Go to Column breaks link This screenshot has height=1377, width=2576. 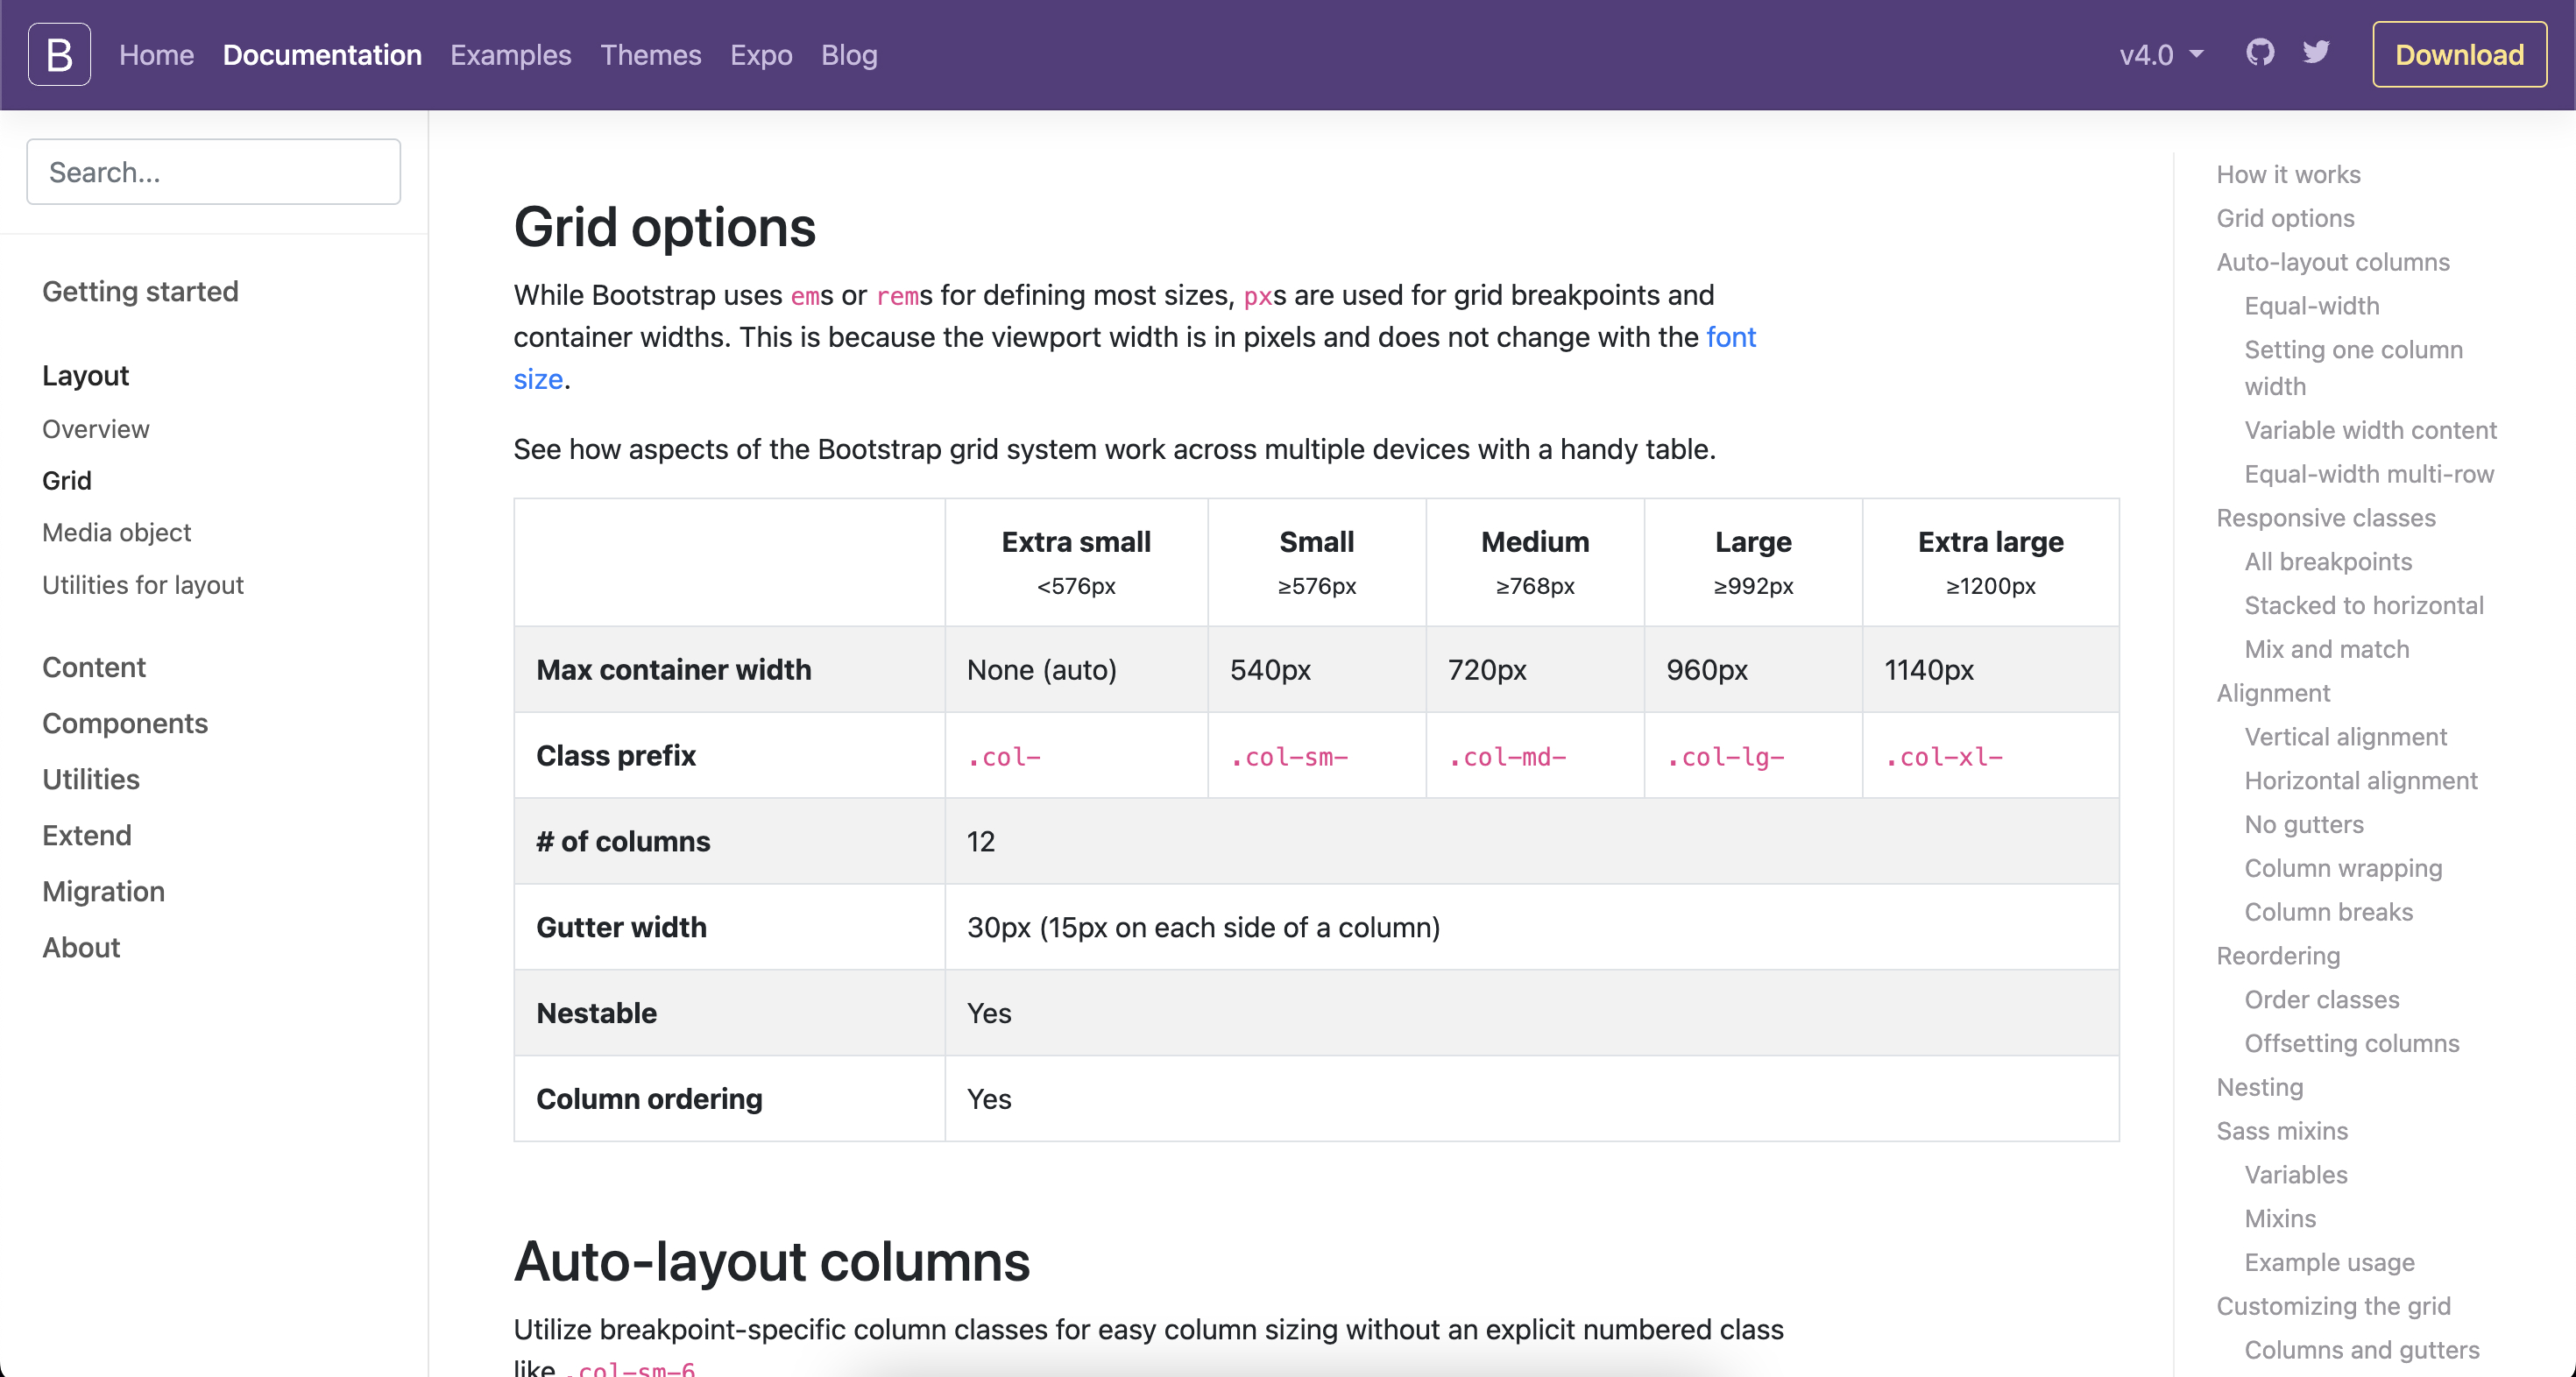pos(2329,912)
